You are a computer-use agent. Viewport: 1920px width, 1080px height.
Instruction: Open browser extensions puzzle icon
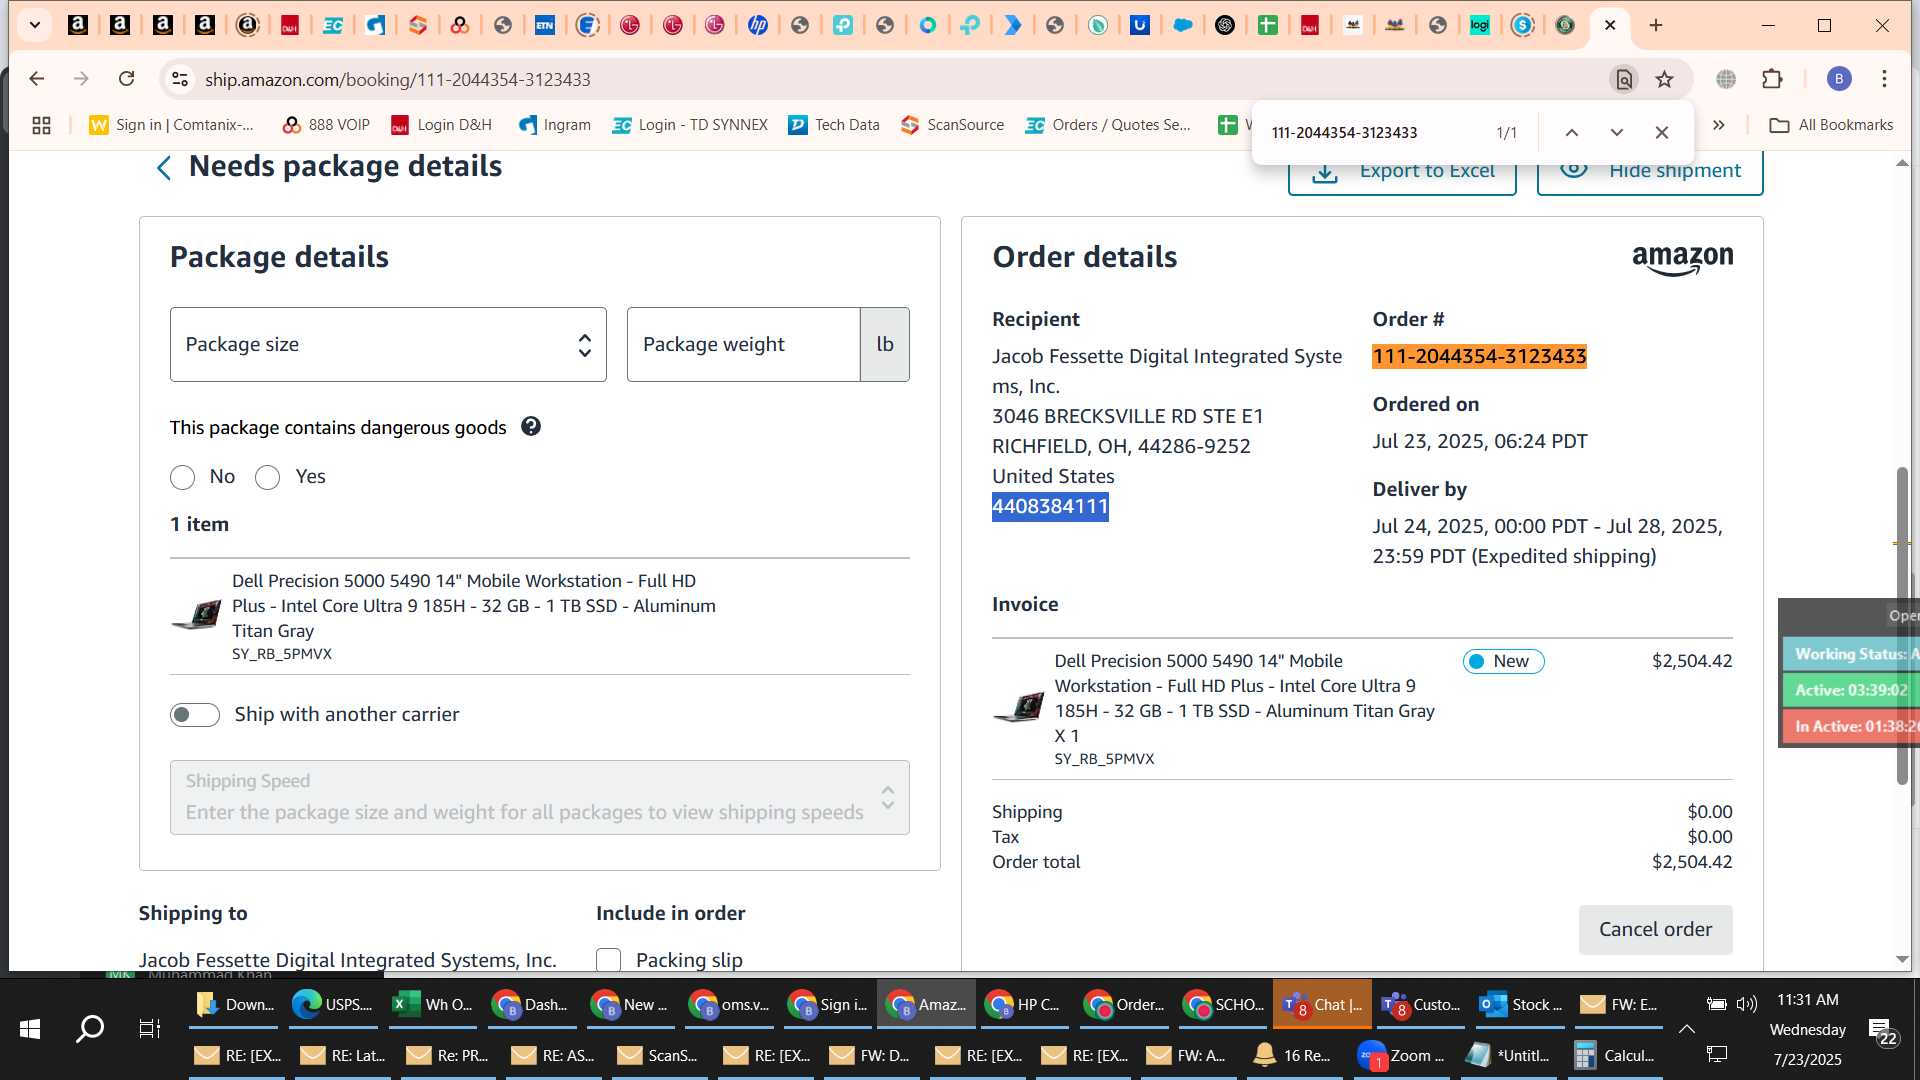click(1772, 79)
